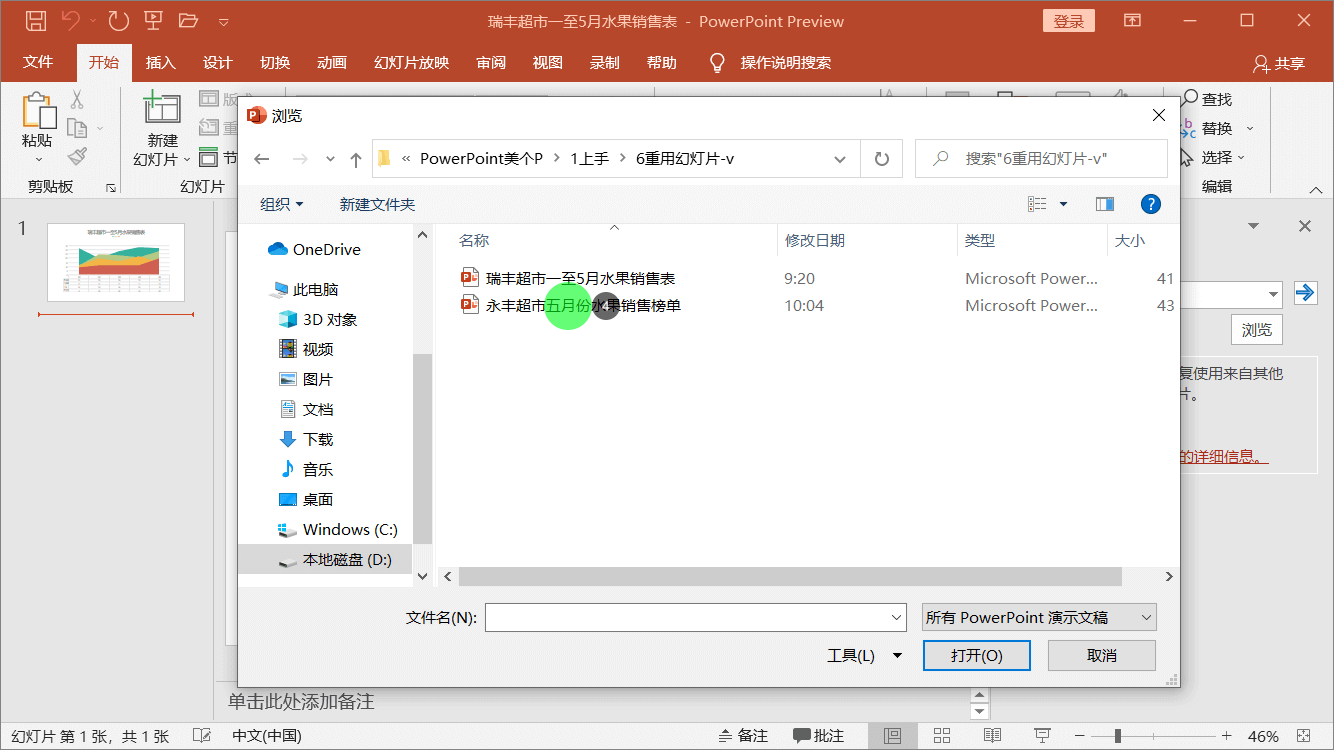Image resolution: width=1334 pixels, height=750 pixels.
Task: Save the presentation from Quick Access toolbar
Action: (36, 20)
